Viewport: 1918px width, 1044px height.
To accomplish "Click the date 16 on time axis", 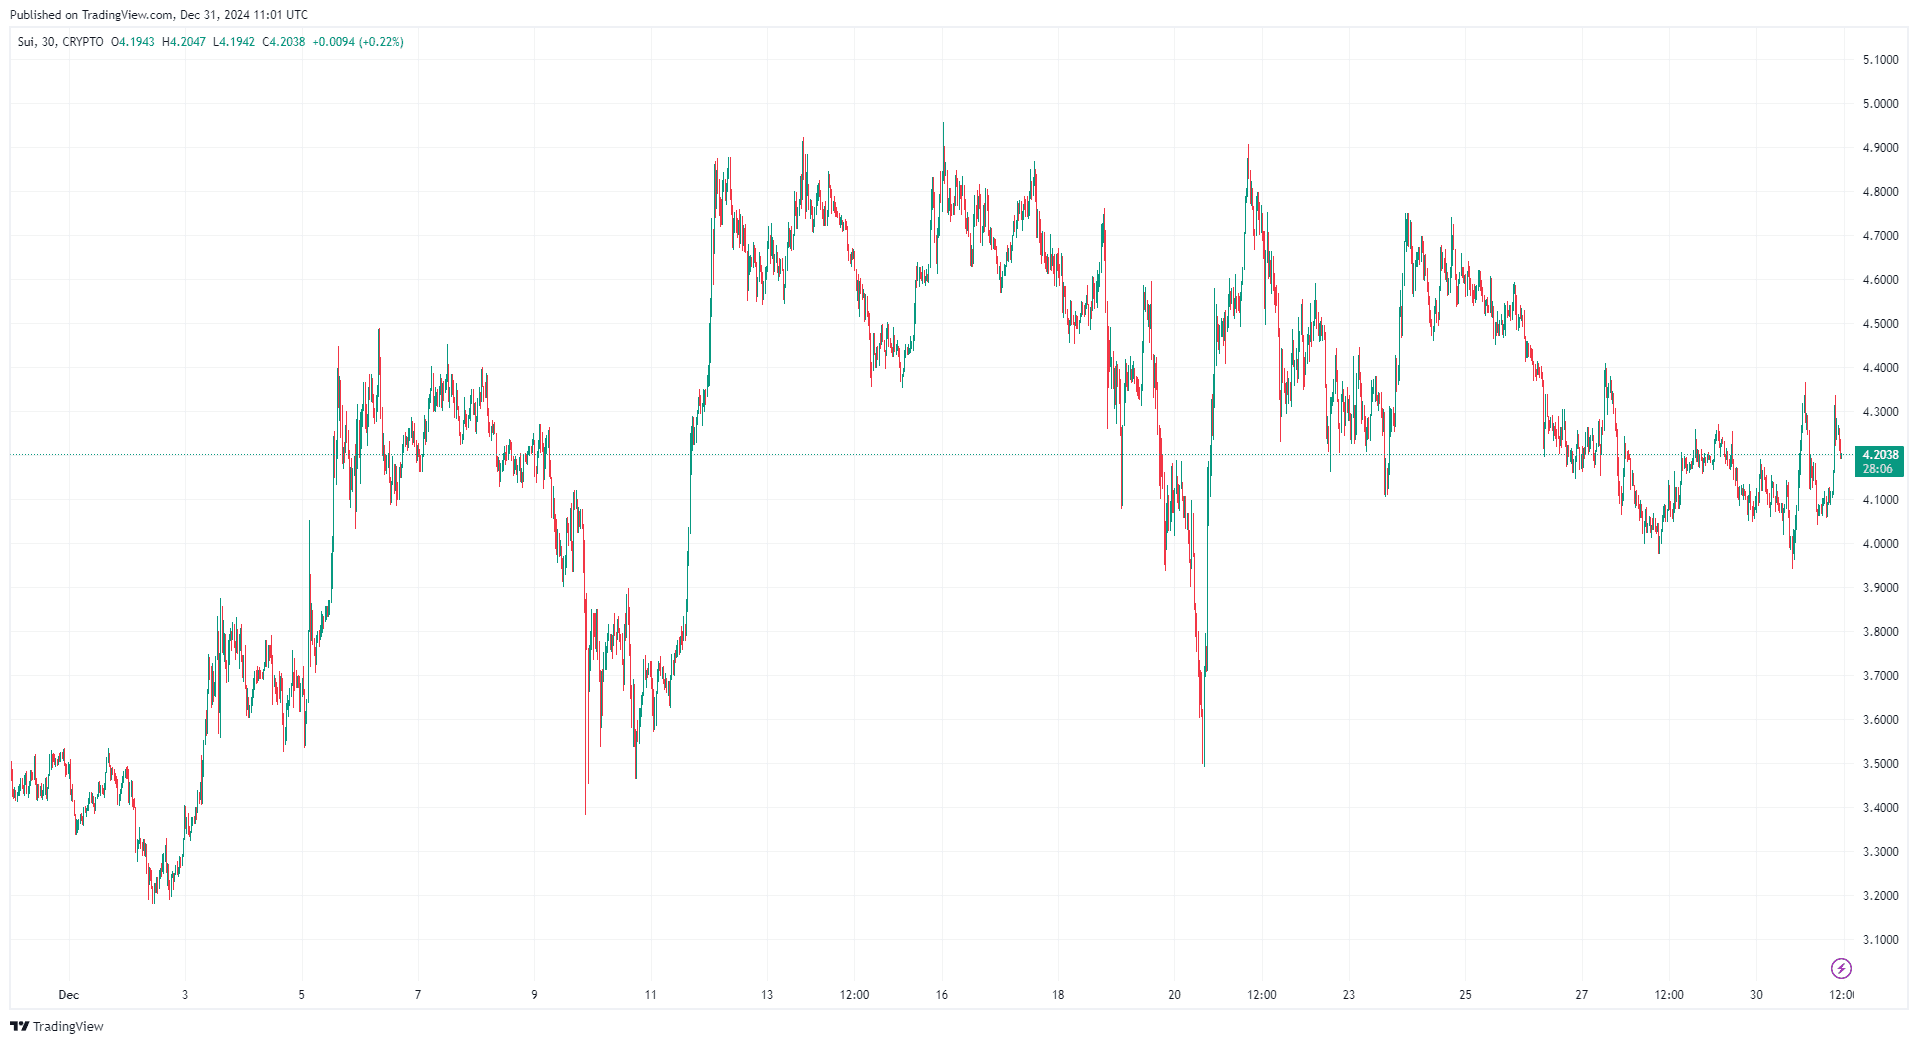I will coord(942,995).
